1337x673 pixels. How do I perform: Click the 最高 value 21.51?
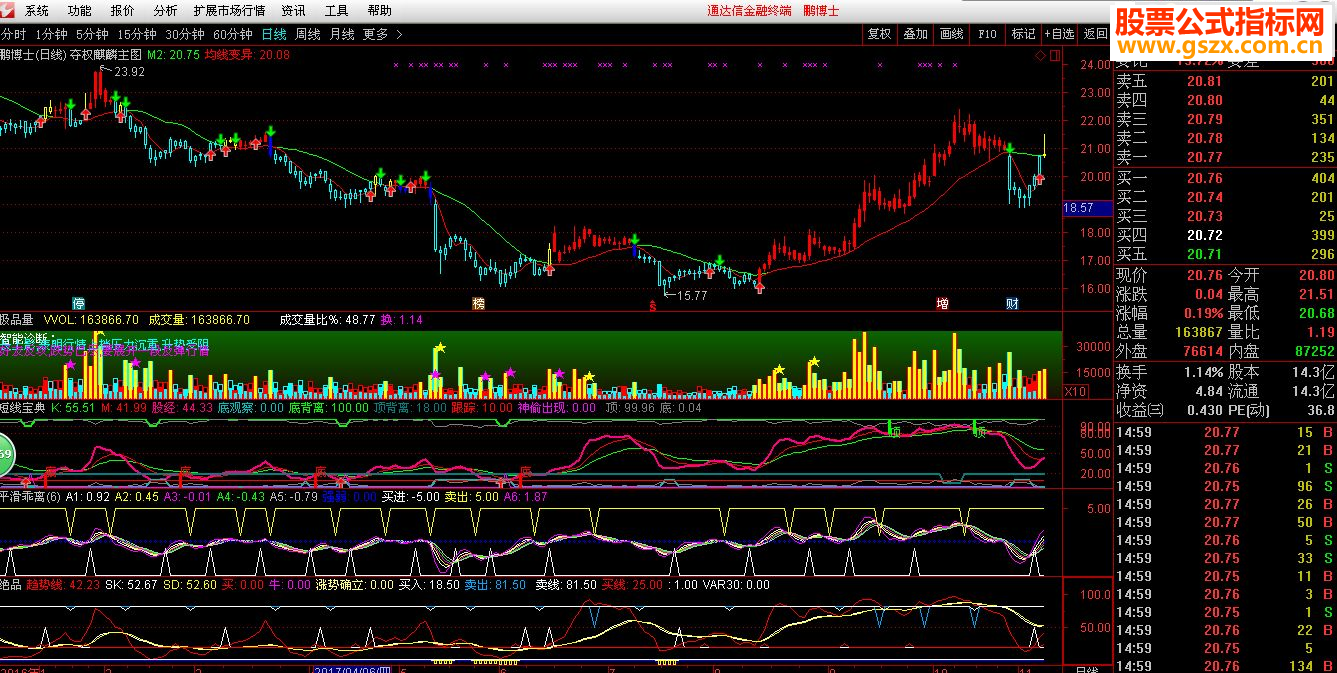[1316, 295]
